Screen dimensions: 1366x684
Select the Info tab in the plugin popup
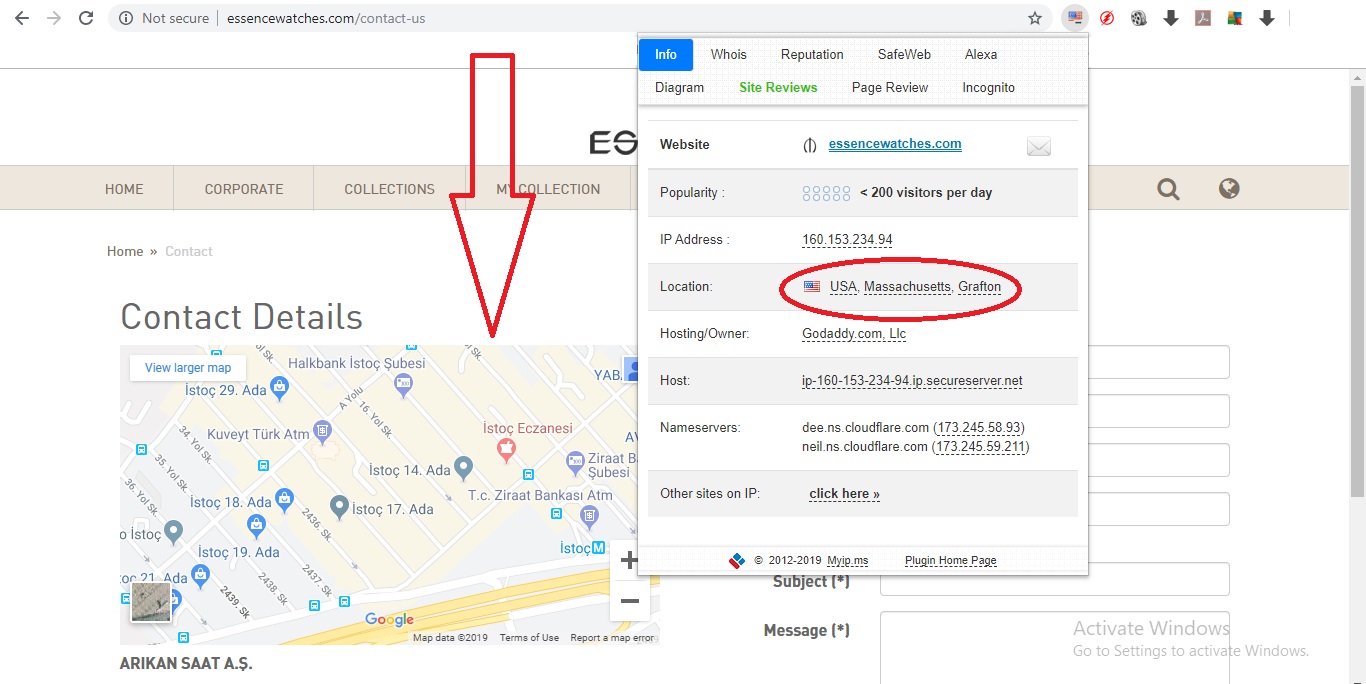(x=666, y=54)
